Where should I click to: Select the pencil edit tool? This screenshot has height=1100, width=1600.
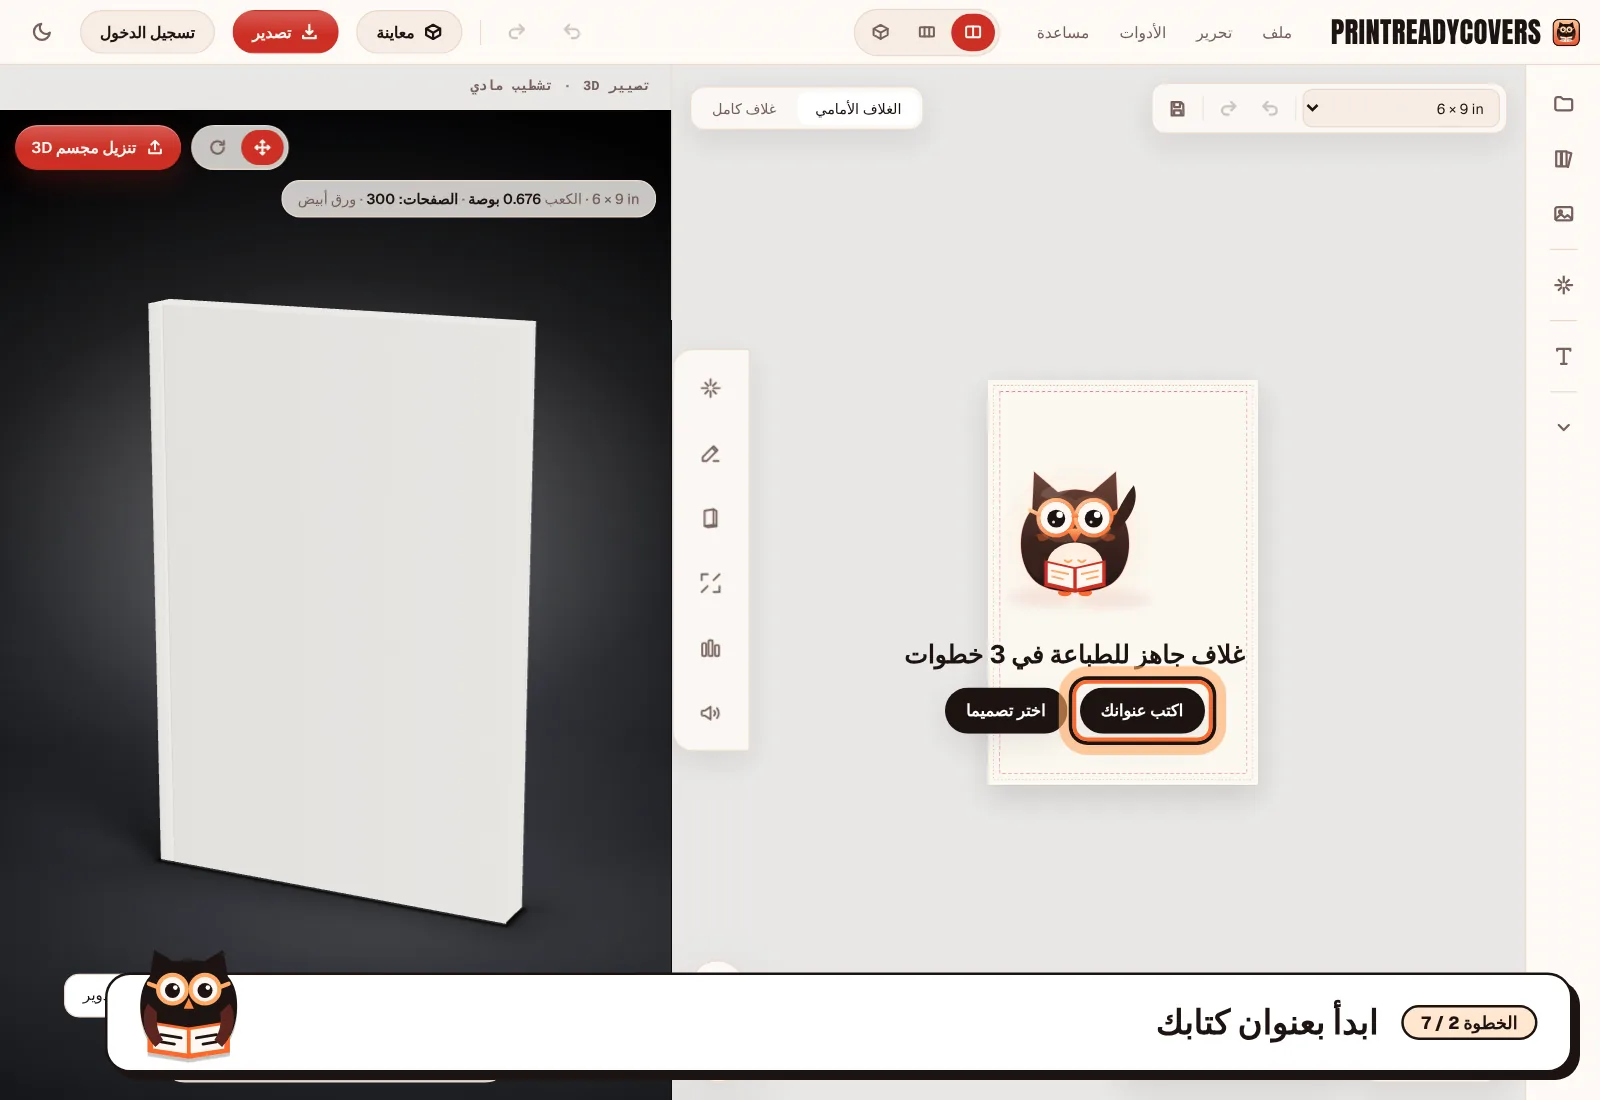click(x=711, y=453)
